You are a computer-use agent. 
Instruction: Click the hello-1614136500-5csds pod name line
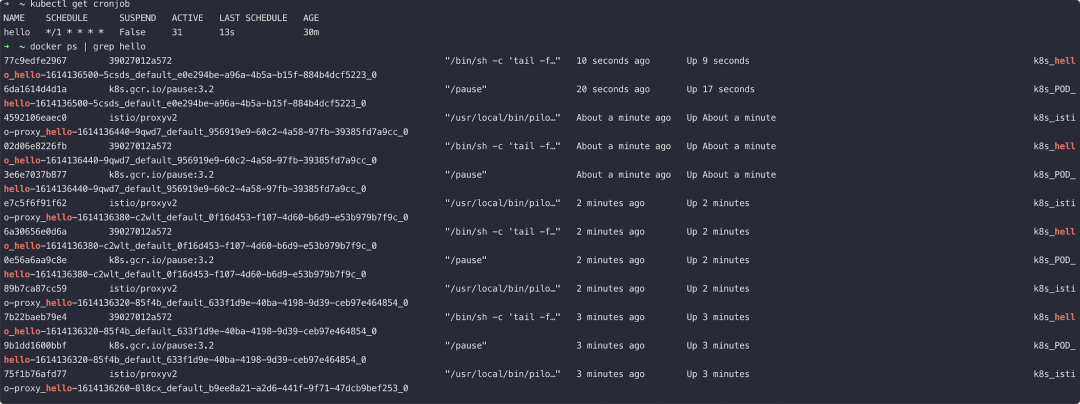pyautogui.click(x=185, y=103)
